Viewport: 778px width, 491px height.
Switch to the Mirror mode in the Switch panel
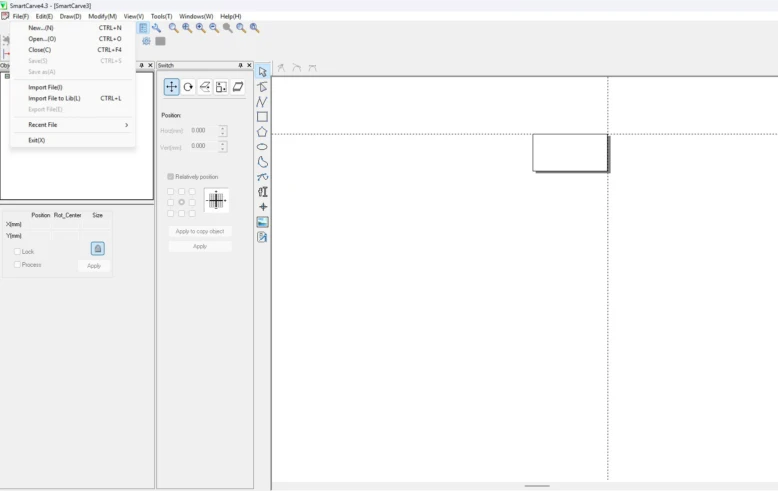[204, 87]
